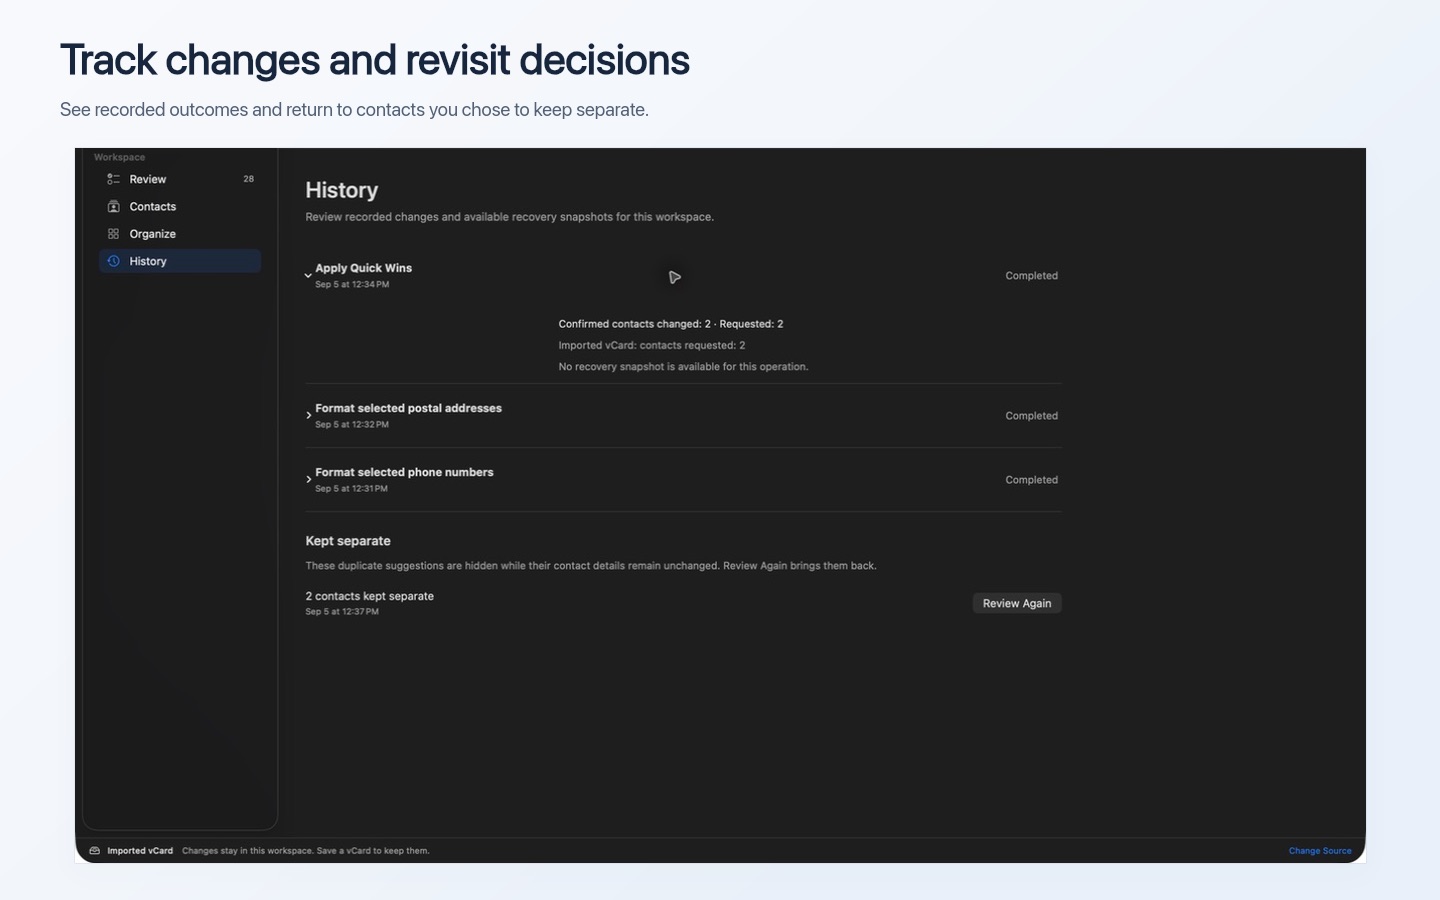Click the History clock icon
Viewport: 1440px width, 900px height.
click(x=113, y=261)
